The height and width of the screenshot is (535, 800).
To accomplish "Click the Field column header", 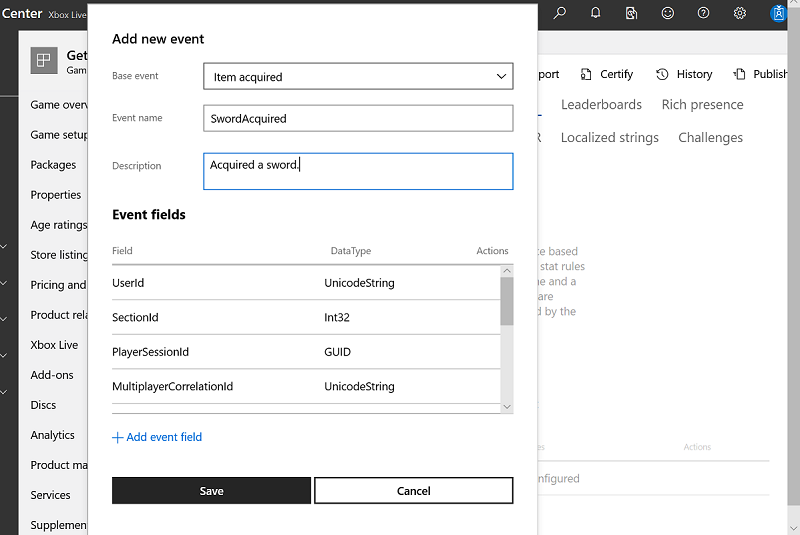I will 122,251.
